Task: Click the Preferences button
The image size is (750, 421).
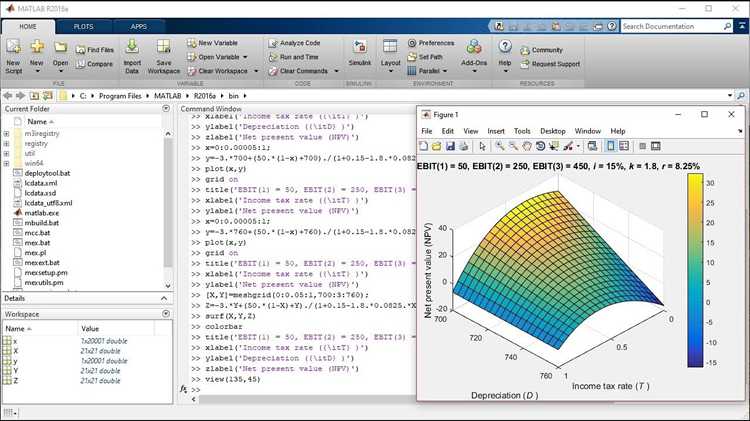Action: [431, 43]
